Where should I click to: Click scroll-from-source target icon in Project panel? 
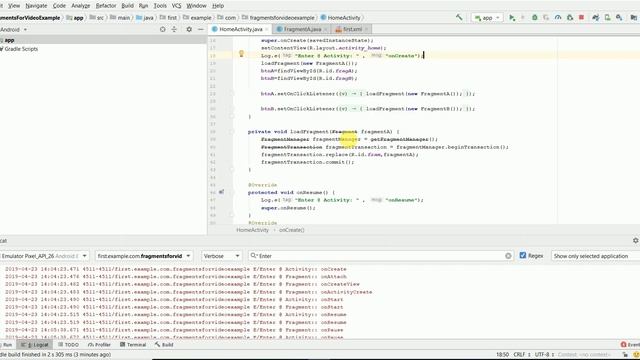(162, 29)
